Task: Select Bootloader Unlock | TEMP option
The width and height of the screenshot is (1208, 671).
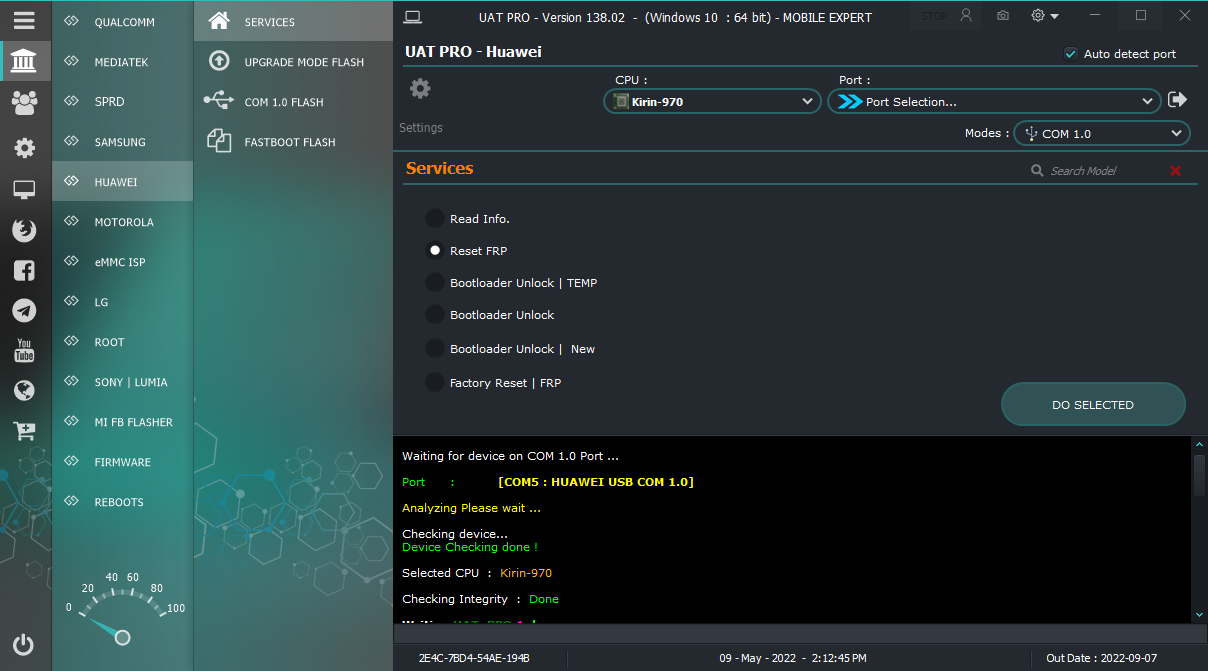Action: (x=435, y=282)
